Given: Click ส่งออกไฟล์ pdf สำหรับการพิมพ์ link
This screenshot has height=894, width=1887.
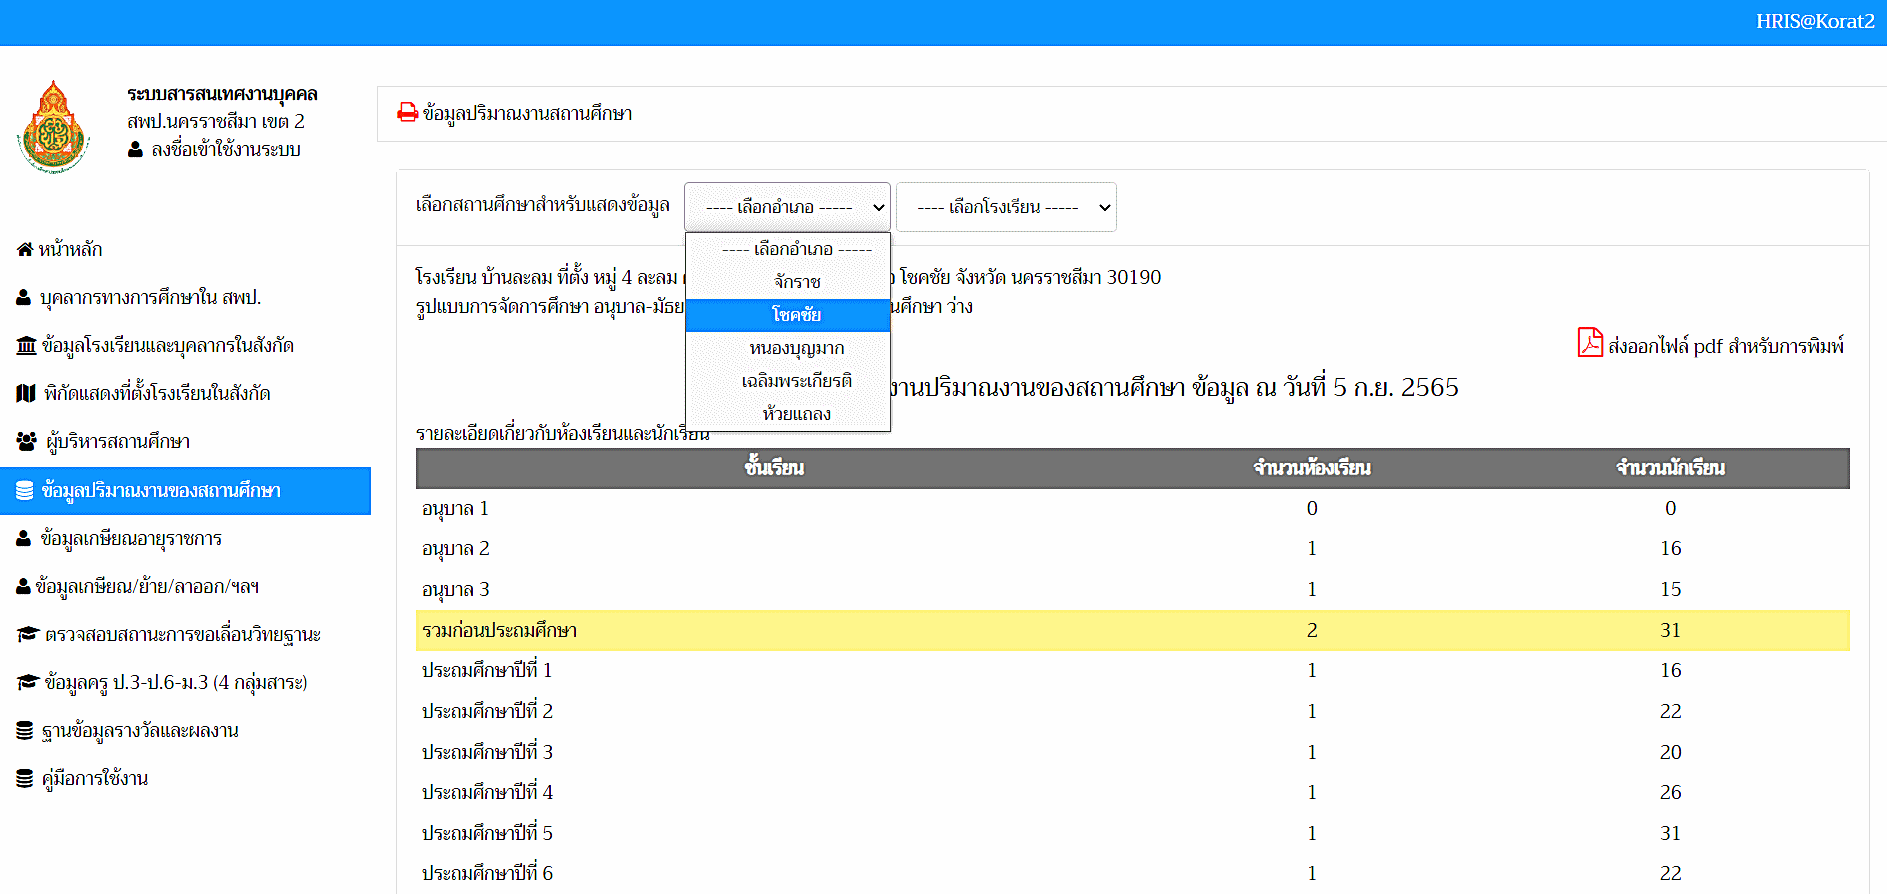Looking at the screenshot, I should (1725, 346).
